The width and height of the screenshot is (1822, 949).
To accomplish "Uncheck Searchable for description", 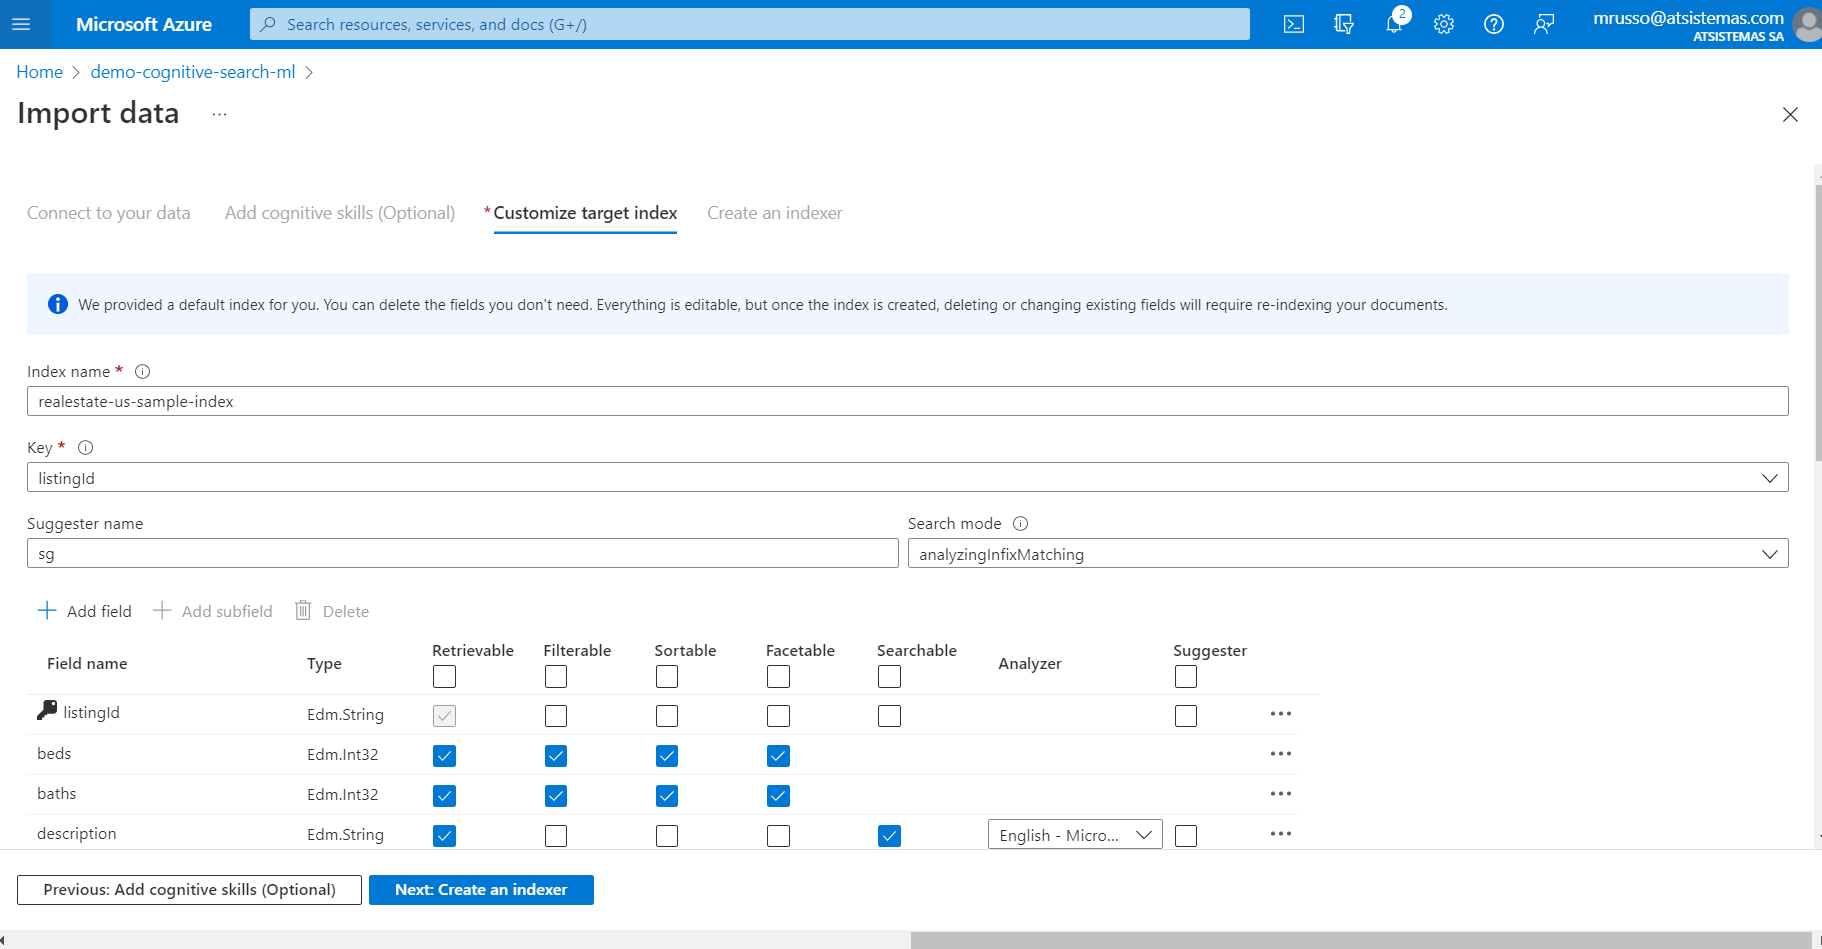I will [x=889, y=836].
